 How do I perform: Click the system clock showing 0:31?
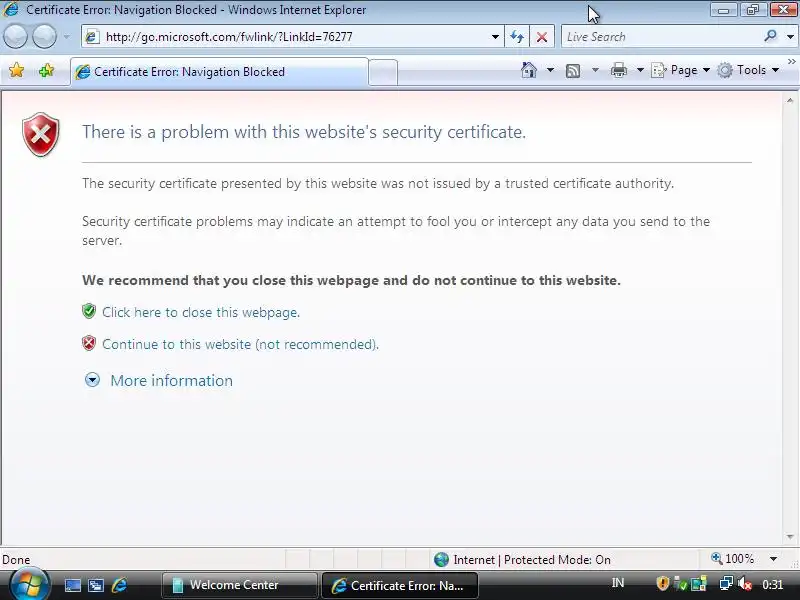click(x=772, y=584)
